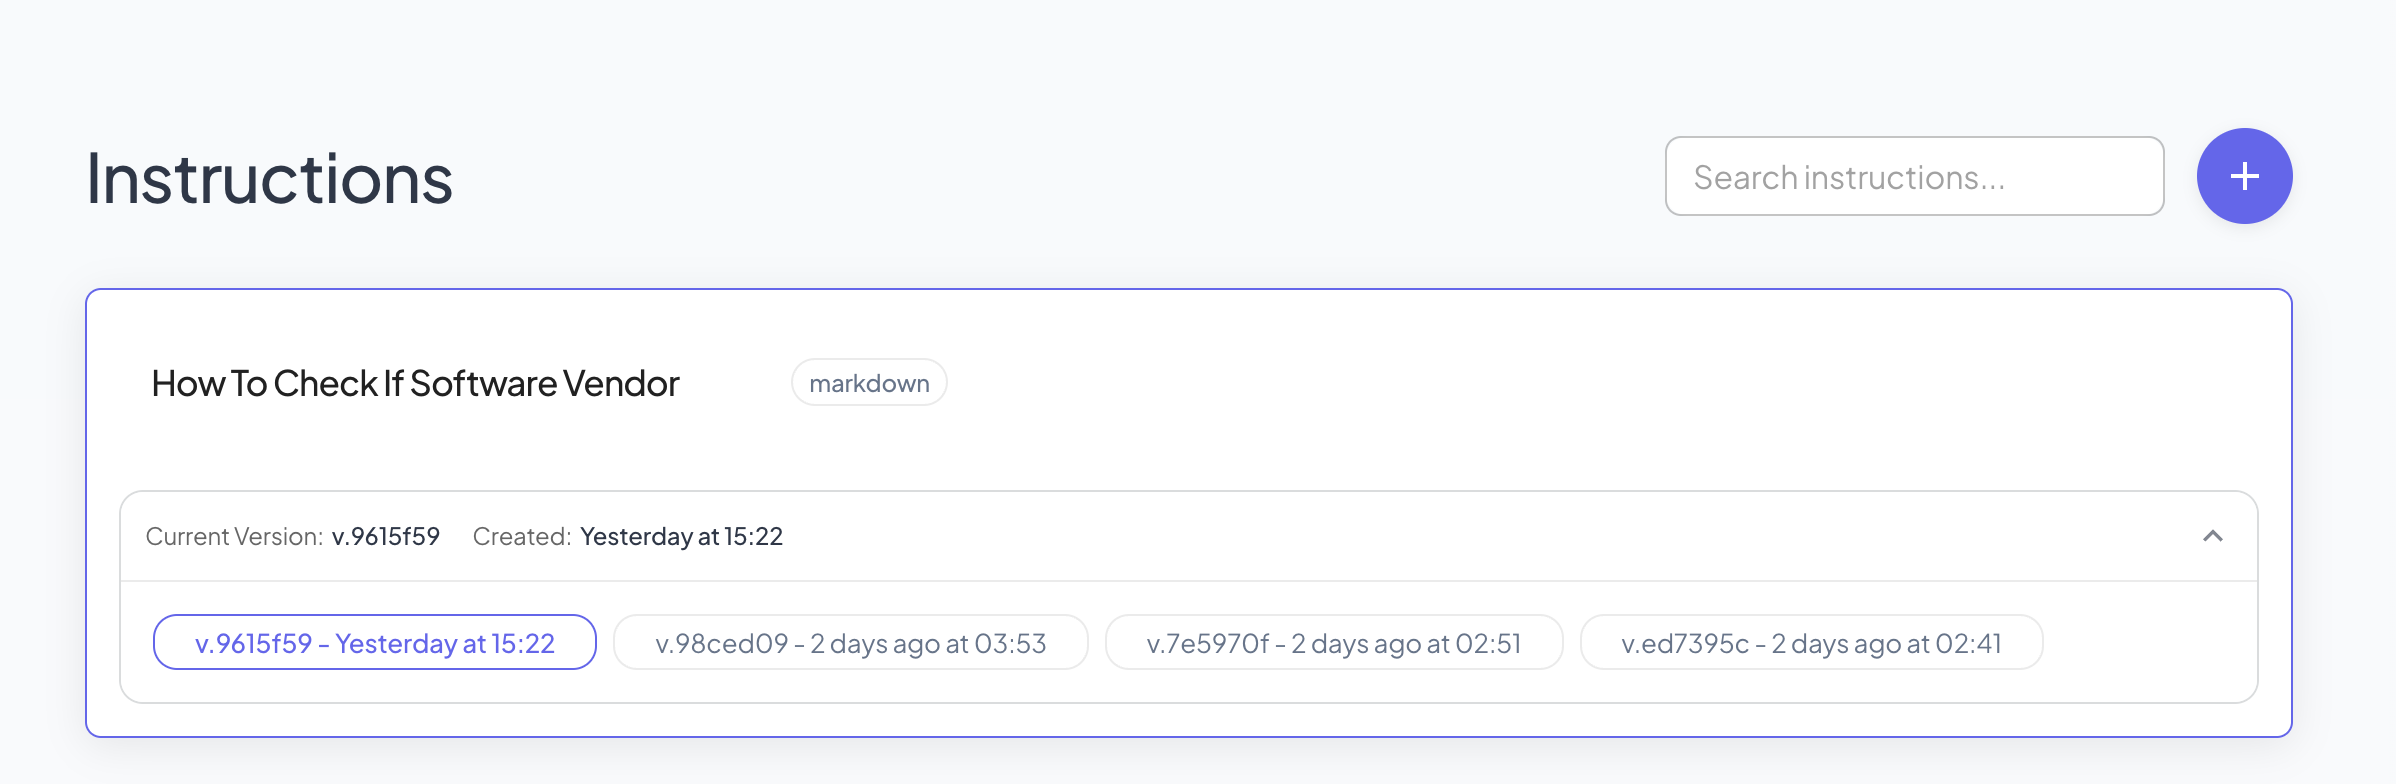2396x784 pixels.
Task: Click the "Current Version:" label text
Action: point(234,536)
